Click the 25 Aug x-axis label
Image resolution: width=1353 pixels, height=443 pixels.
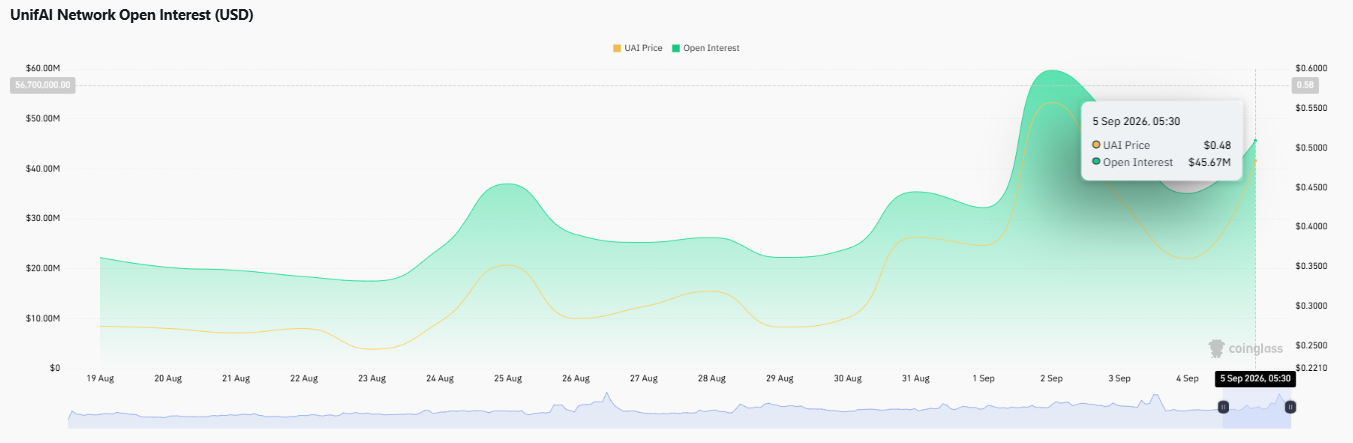(508, 379)
